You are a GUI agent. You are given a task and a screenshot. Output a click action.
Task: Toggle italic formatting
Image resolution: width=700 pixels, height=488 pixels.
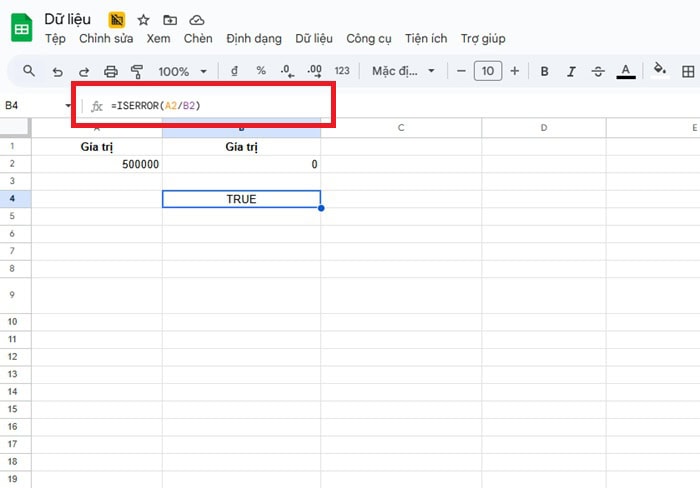(572, 71)
